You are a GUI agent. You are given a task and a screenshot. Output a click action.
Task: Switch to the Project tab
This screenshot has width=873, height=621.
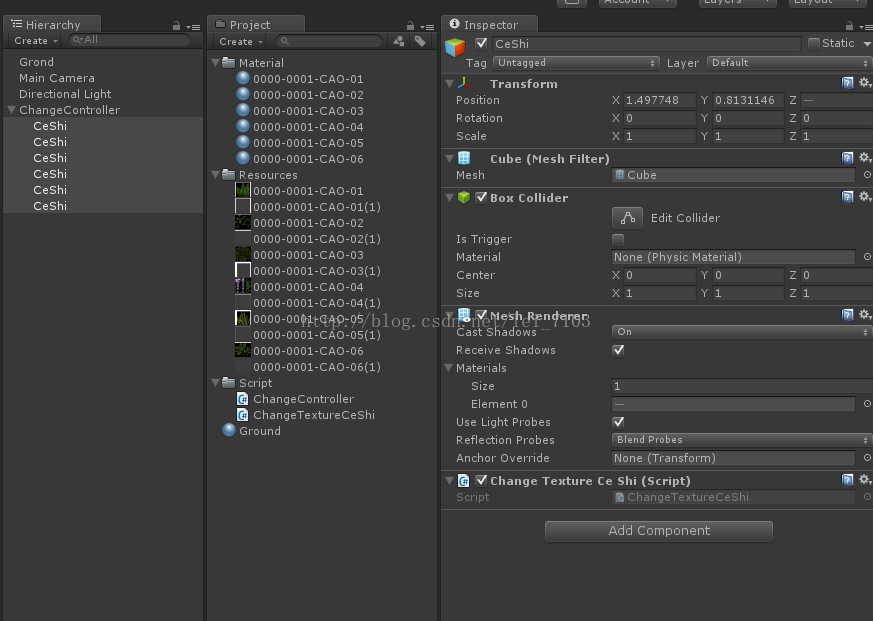tap(256, 25)
